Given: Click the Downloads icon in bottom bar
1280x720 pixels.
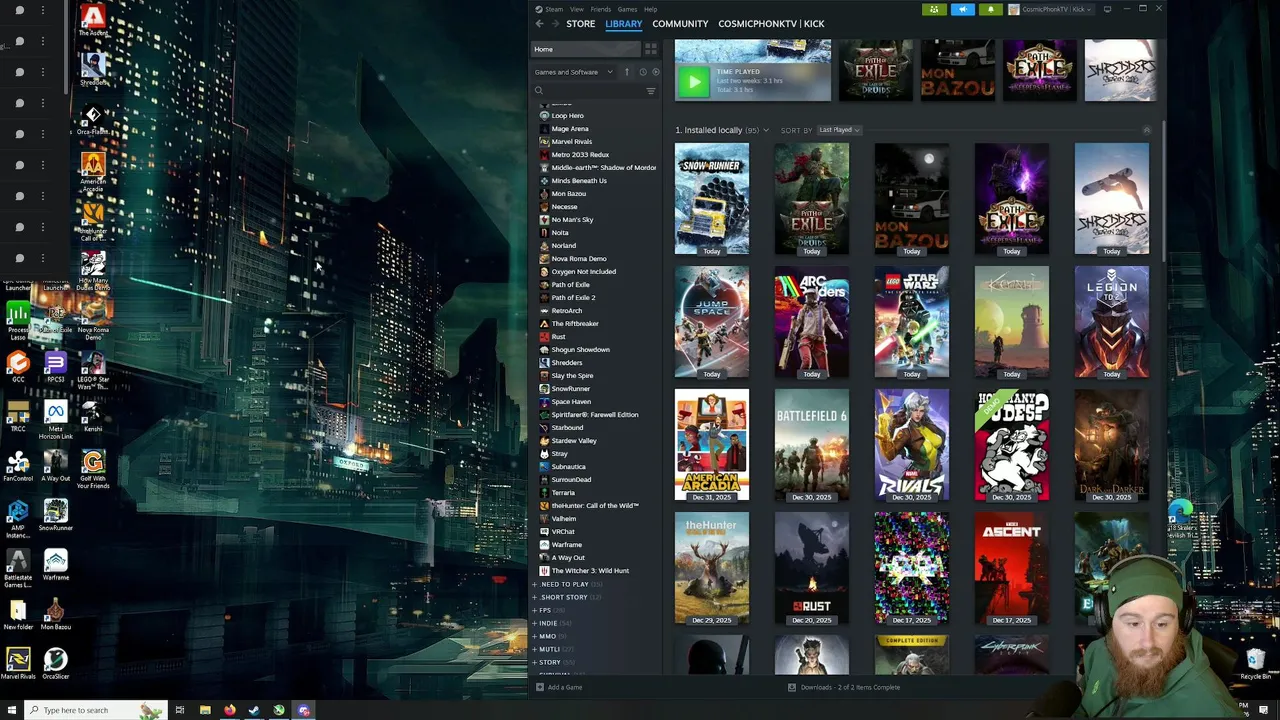Looking at the screenshot, I should click(x=792, y=687).
